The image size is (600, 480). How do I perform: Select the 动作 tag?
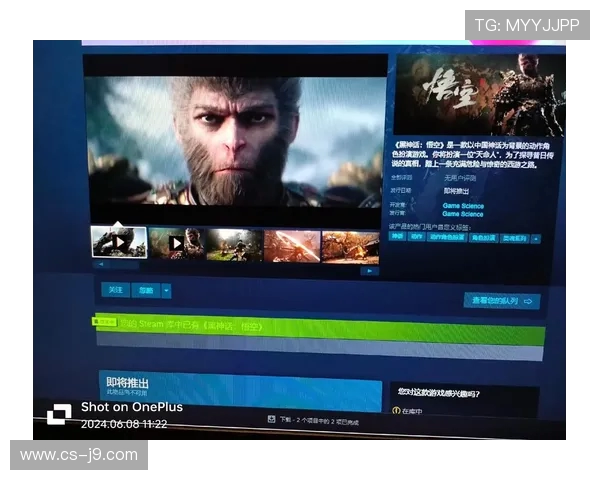(x=416, y=237)
